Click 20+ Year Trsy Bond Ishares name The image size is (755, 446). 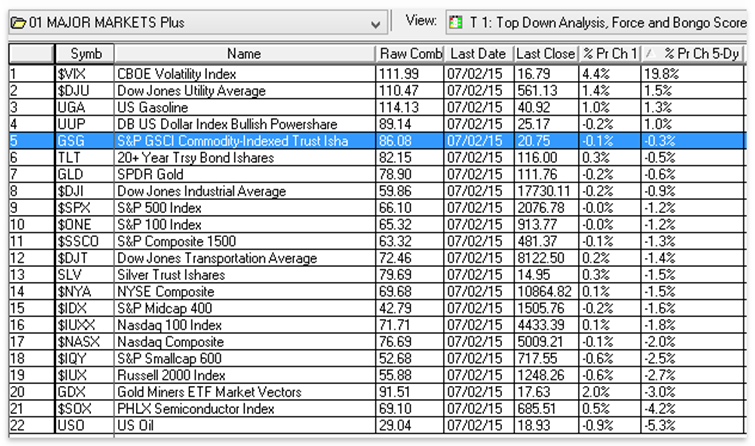(x=195, y=157)
